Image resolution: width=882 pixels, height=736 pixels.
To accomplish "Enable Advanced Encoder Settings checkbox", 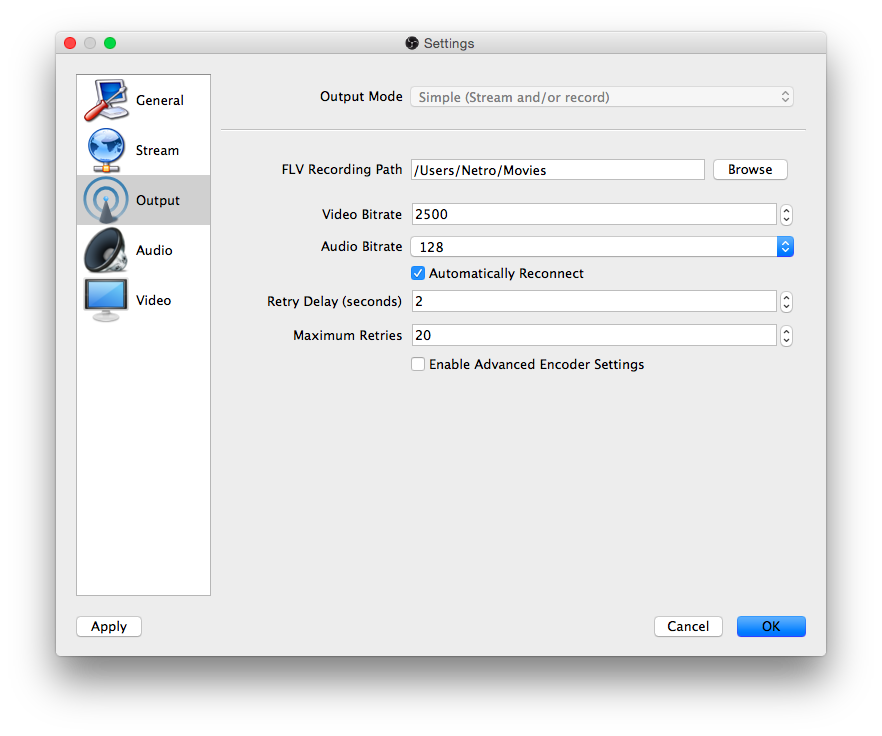I will [418, 364].
